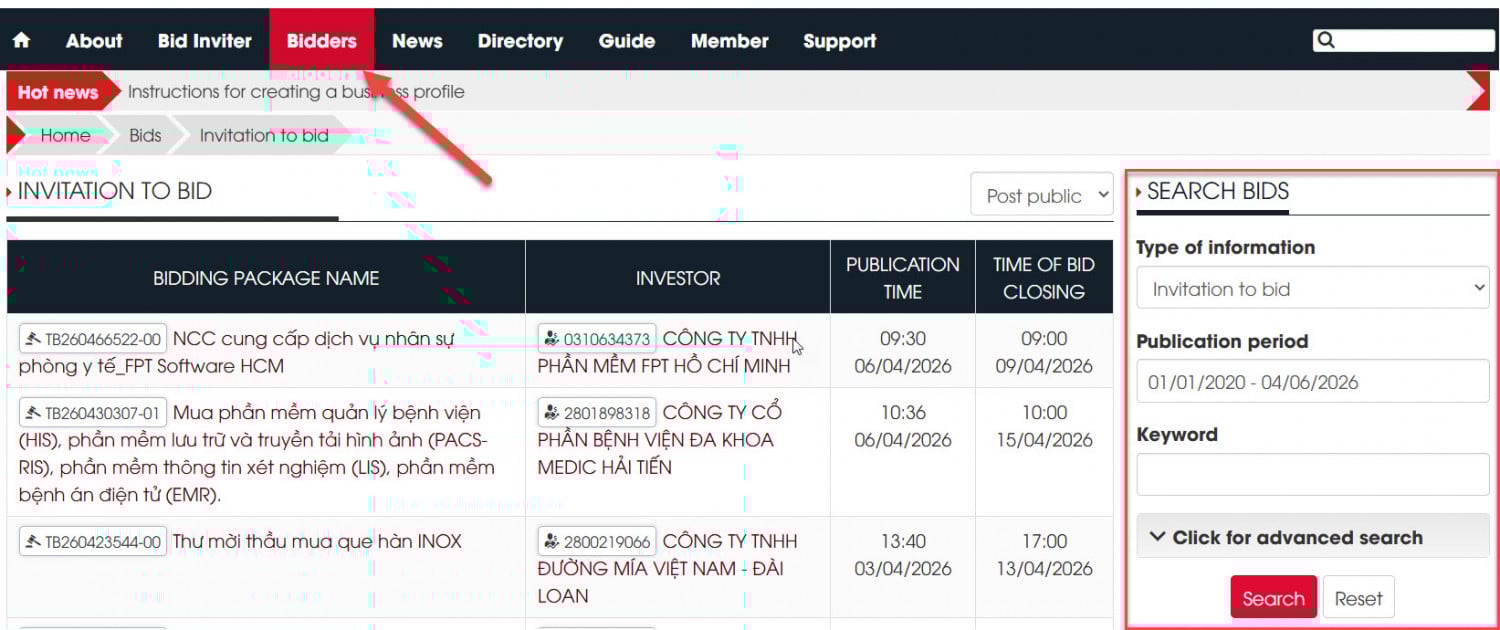Click investor tax code badge 0310634373
The height and width of the screenshot is (630, 1500).
[x=597, y=339]
